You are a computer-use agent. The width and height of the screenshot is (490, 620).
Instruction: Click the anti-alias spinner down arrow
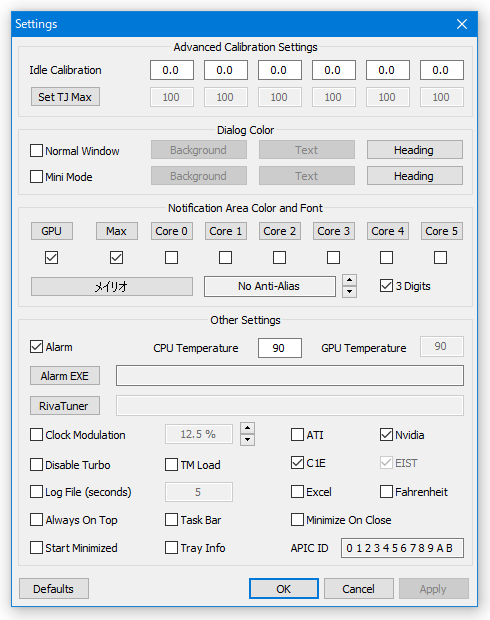[x=349, y=292]
